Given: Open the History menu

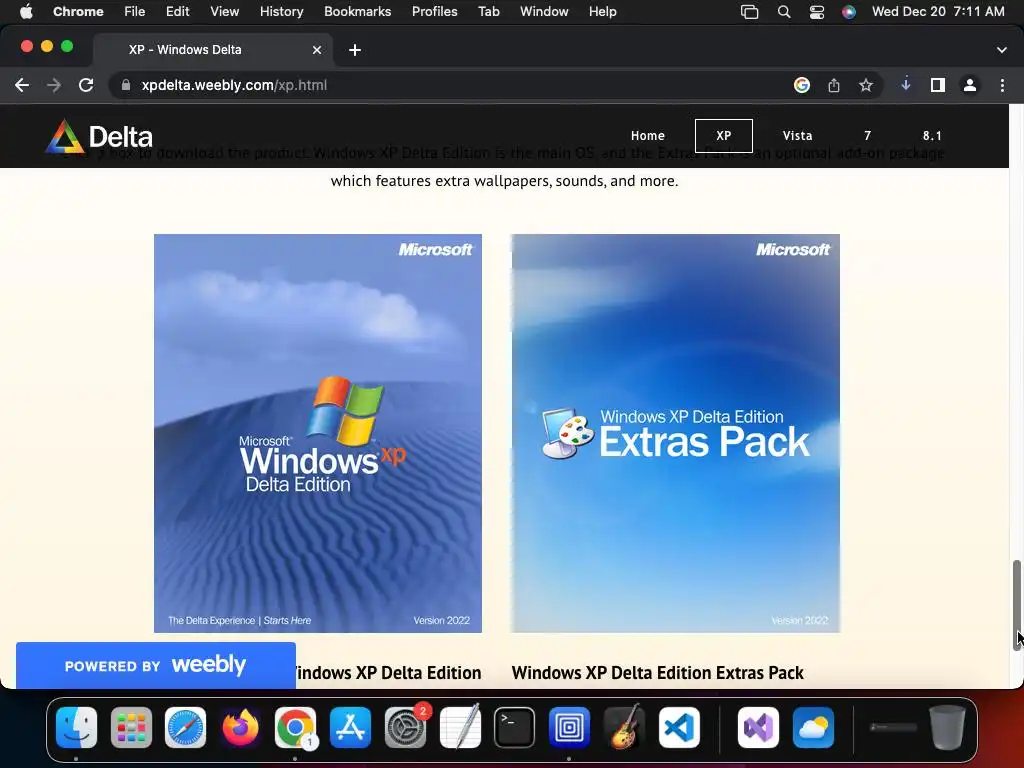Looking at the screenshot, I should pyautogui.click(x=281, y=12).
